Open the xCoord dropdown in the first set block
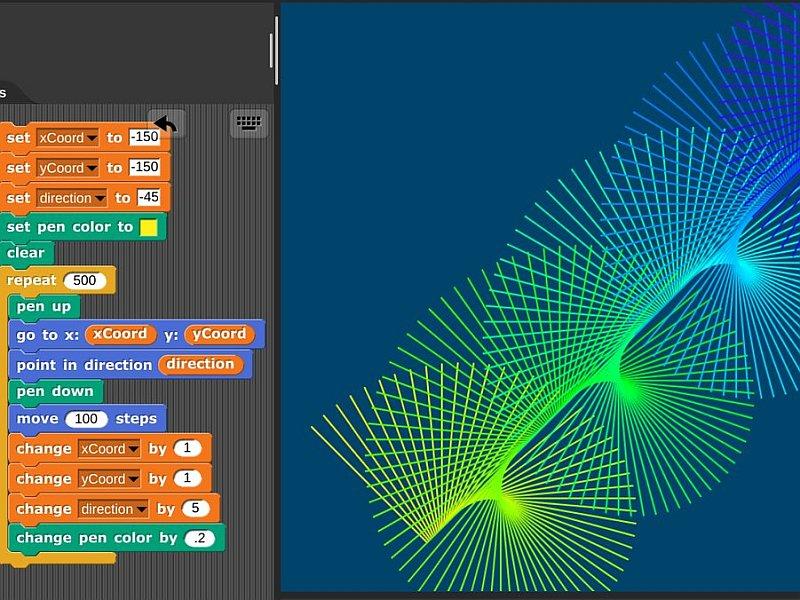Image resolution: width=800 pixels, height=600 pixels. [92, 138]
